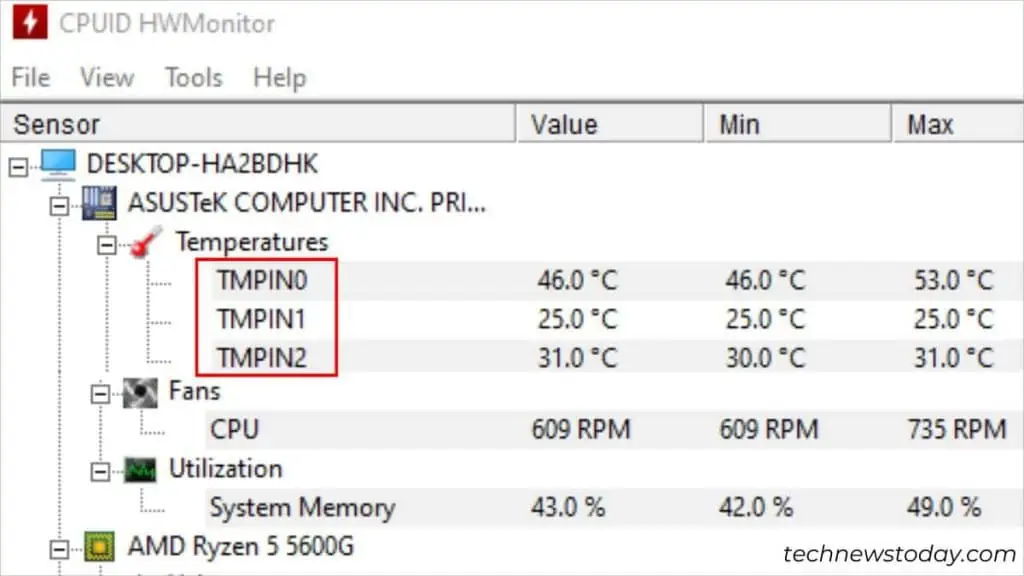Open the Tools menu

pos(192,78)
